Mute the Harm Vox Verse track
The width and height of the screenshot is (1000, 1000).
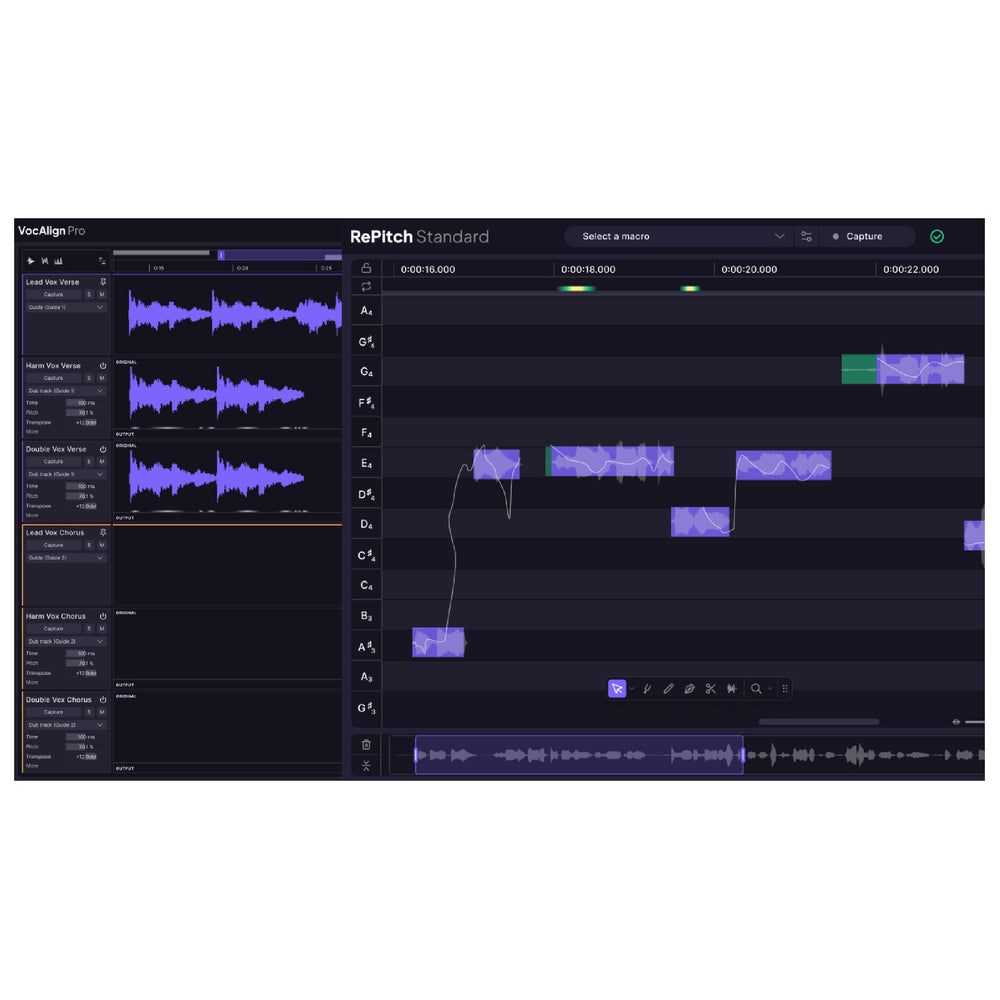click(x=101, y=378)
